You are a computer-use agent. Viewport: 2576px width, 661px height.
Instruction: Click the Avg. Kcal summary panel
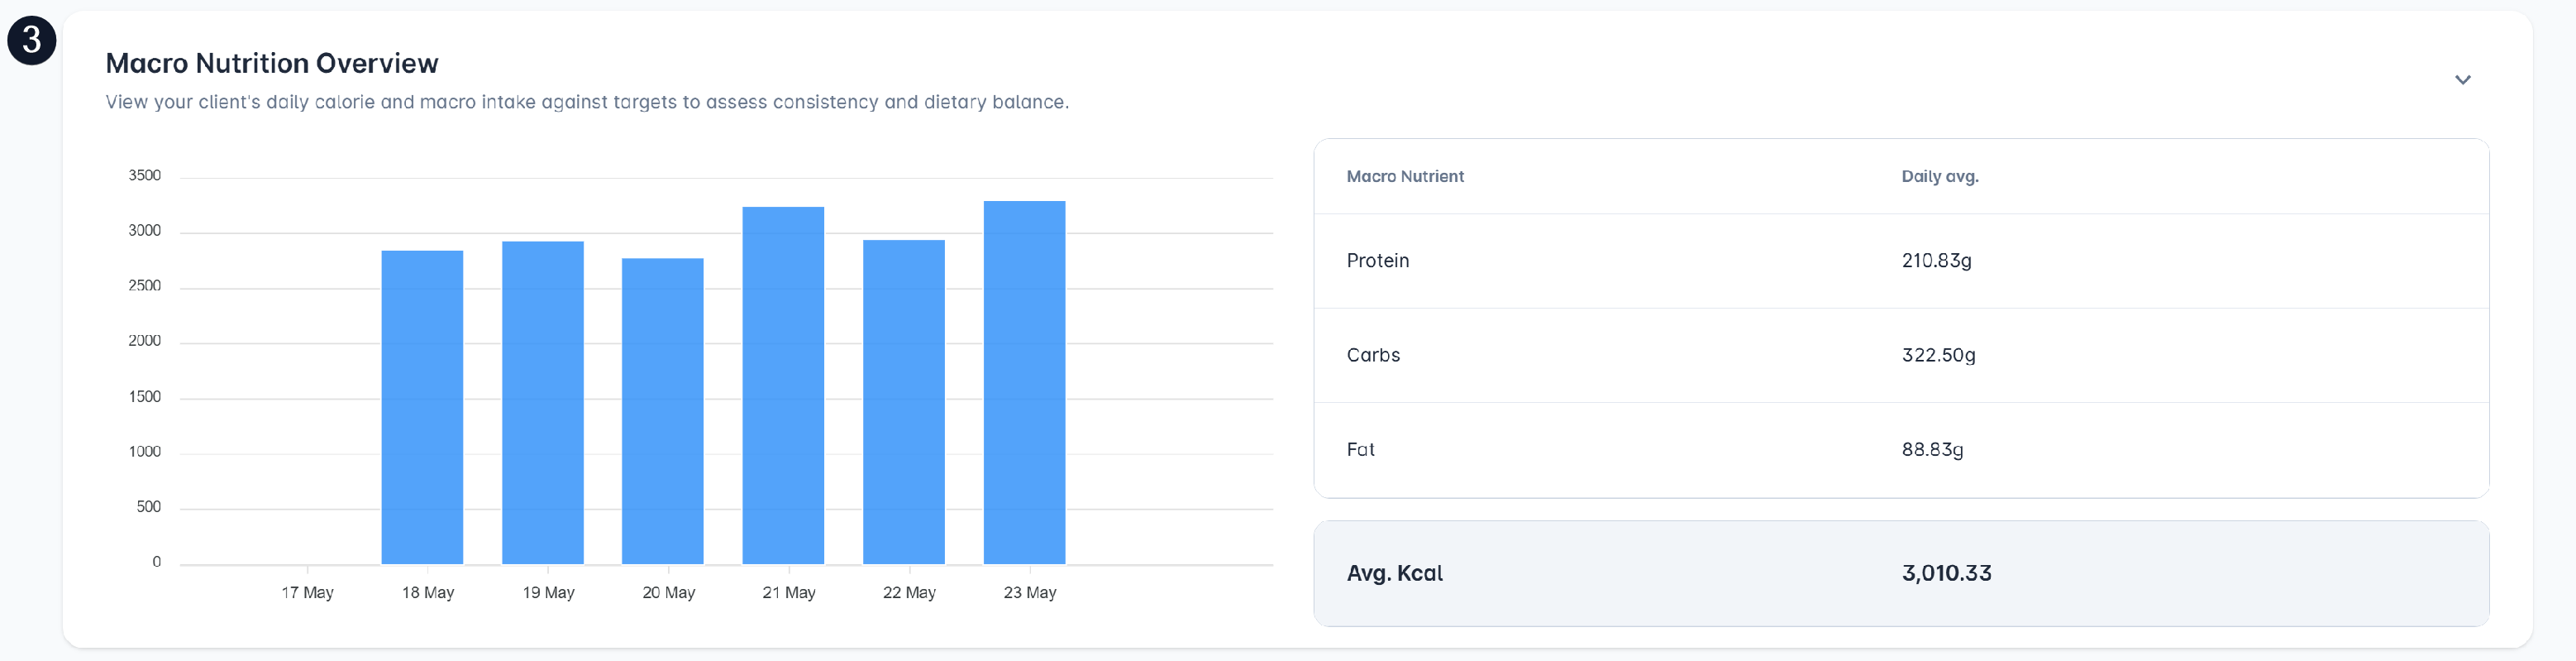1900,573
